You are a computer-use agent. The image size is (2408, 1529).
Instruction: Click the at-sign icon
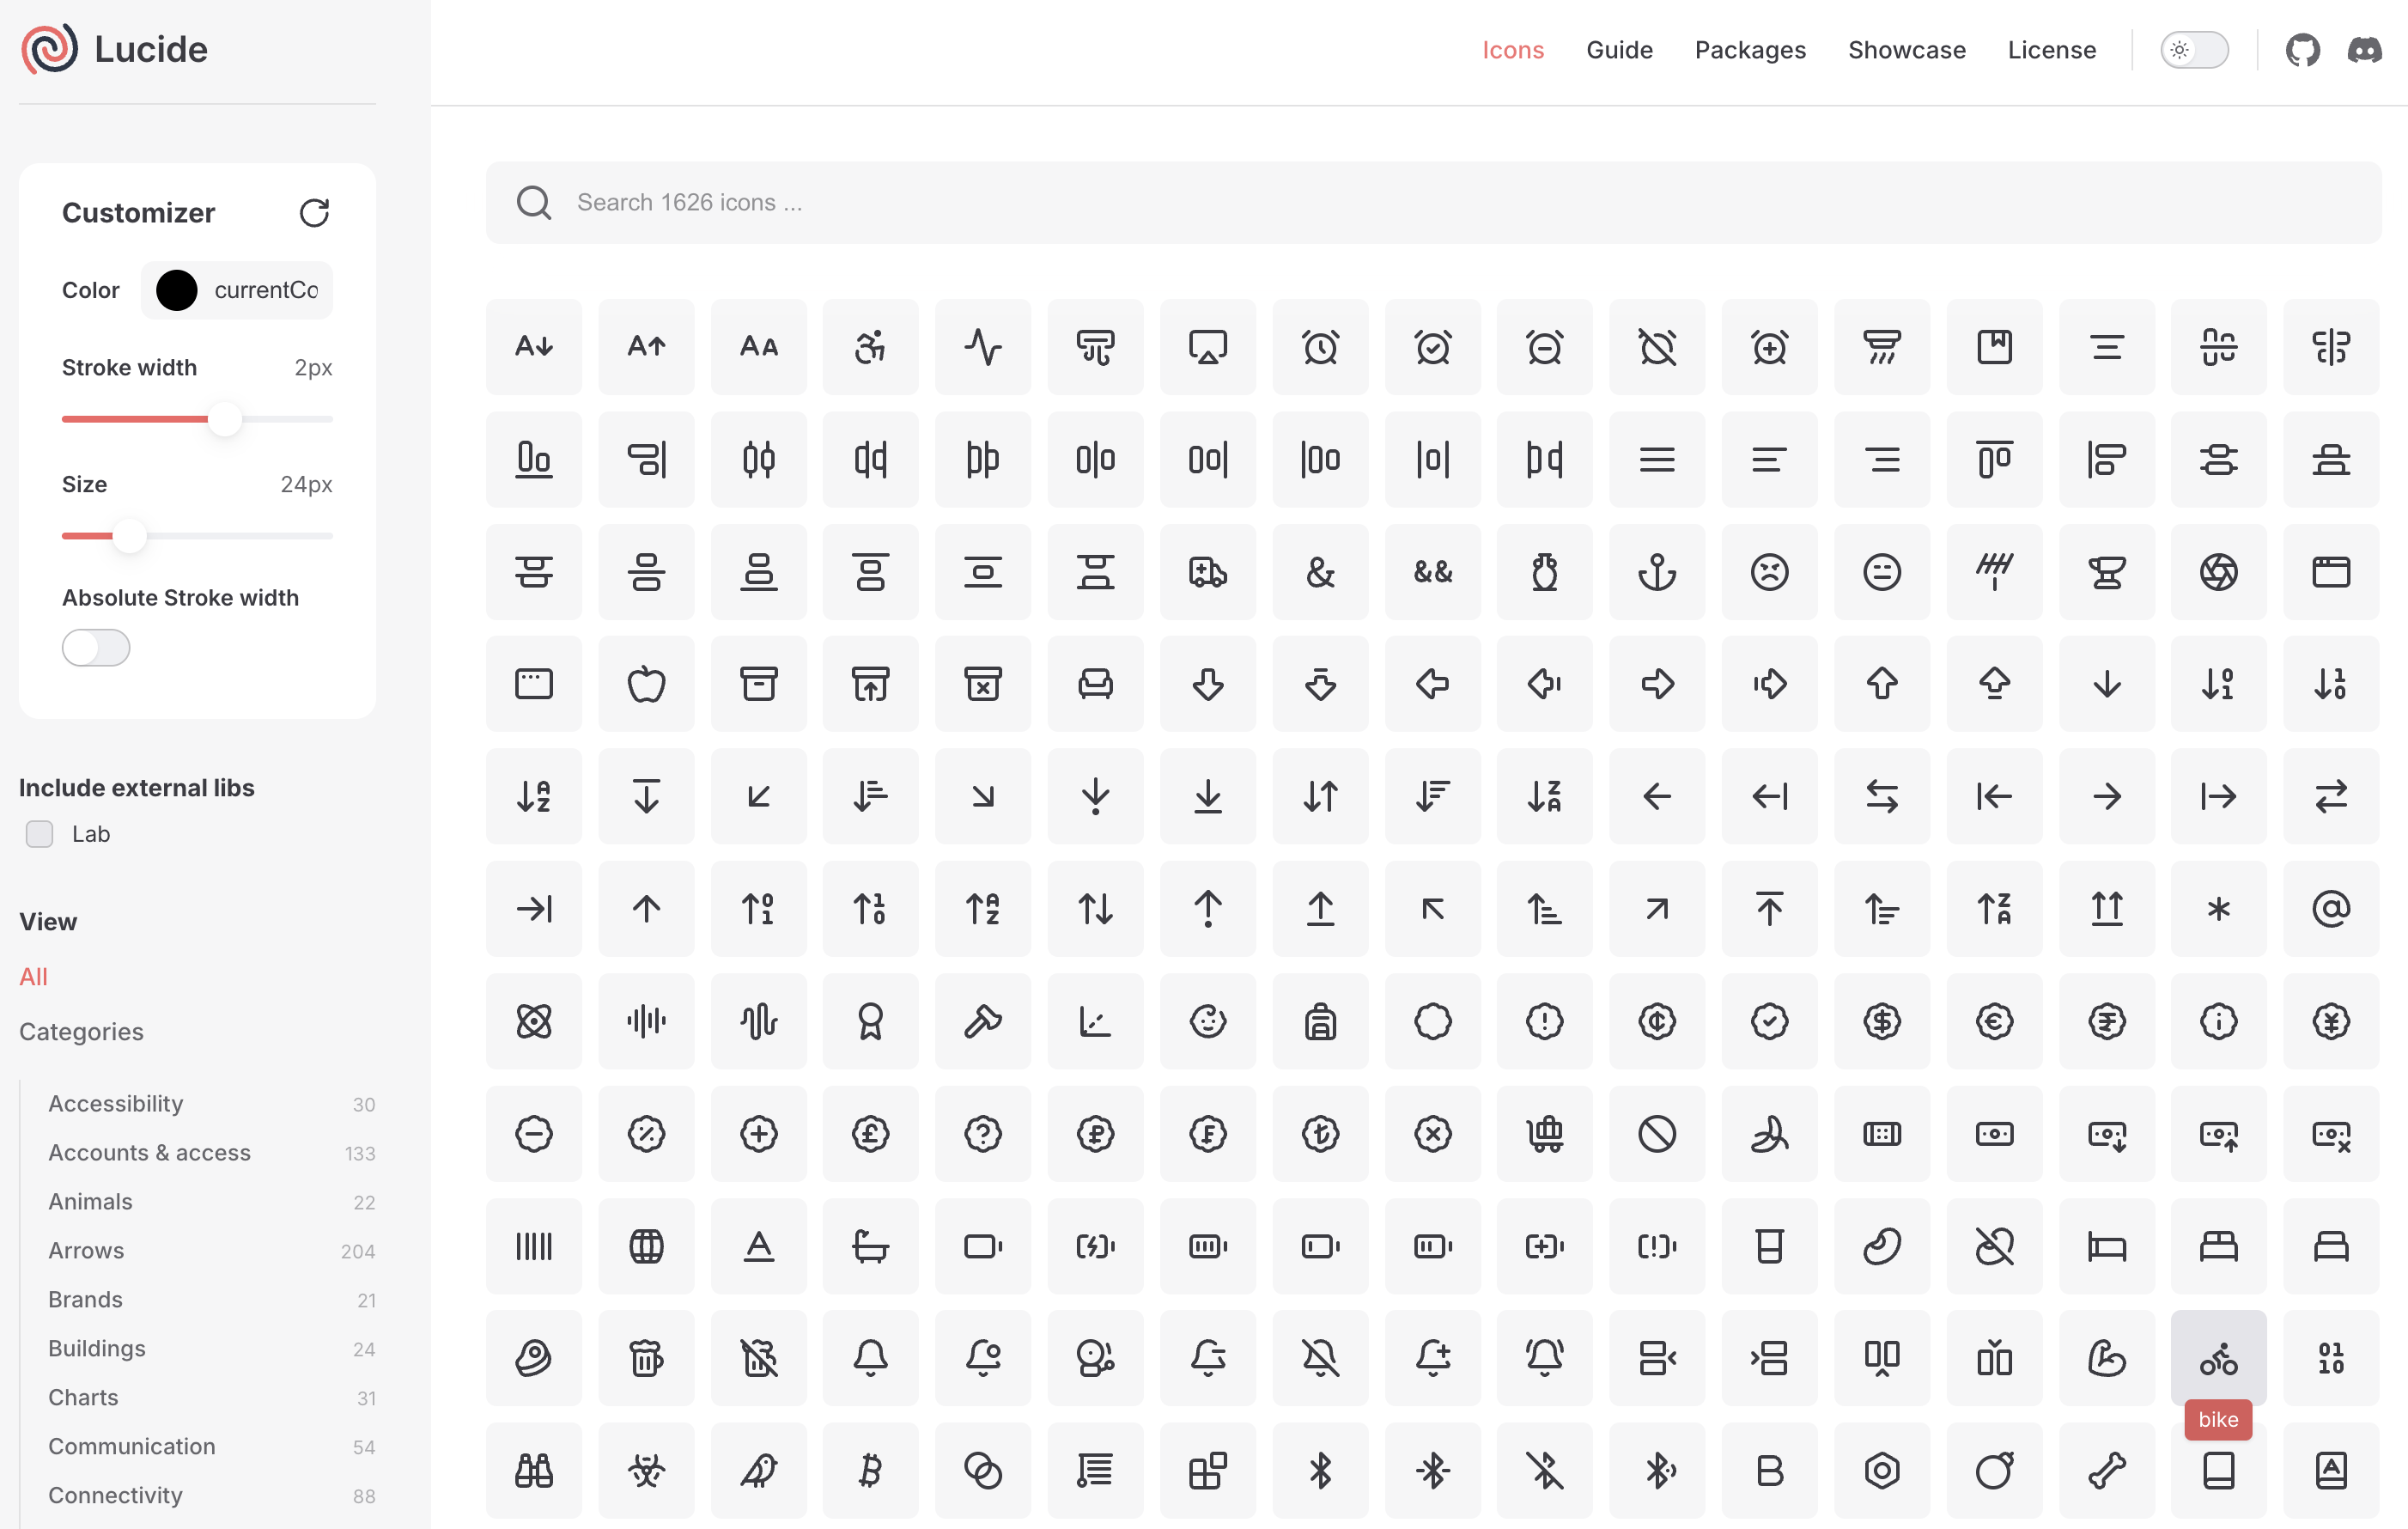[x=2330, y=908]
